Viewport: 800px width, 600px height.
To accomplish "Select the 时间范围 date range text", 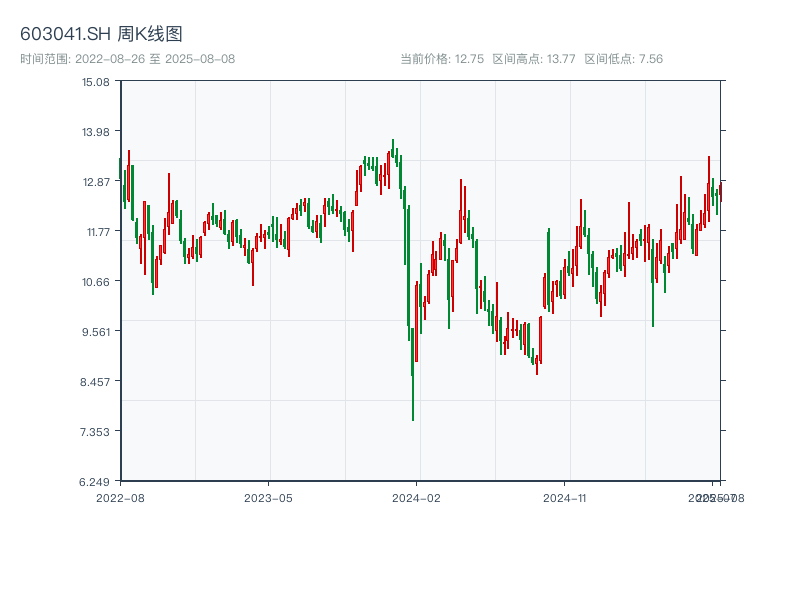I will pos(127,59).
